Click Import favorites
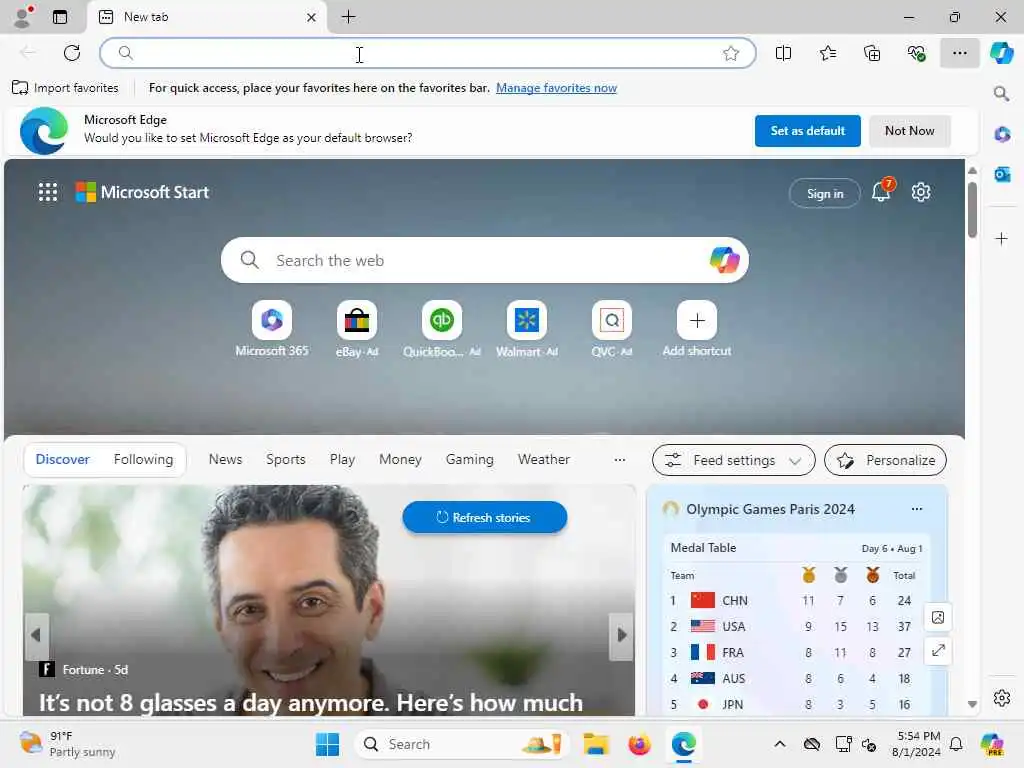 coord(65,88)
